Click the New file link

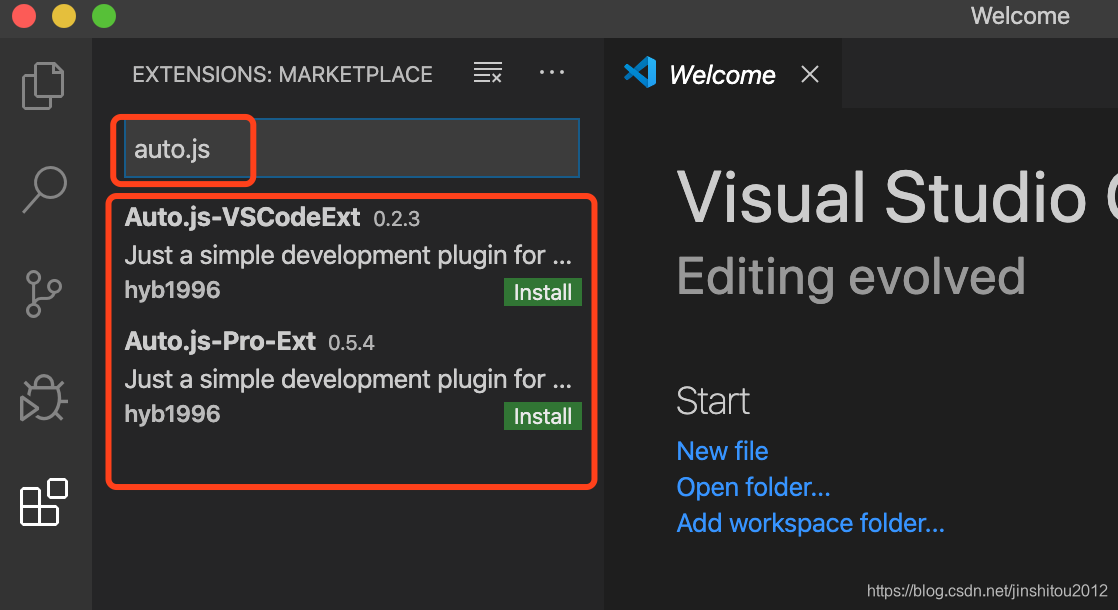722,451
